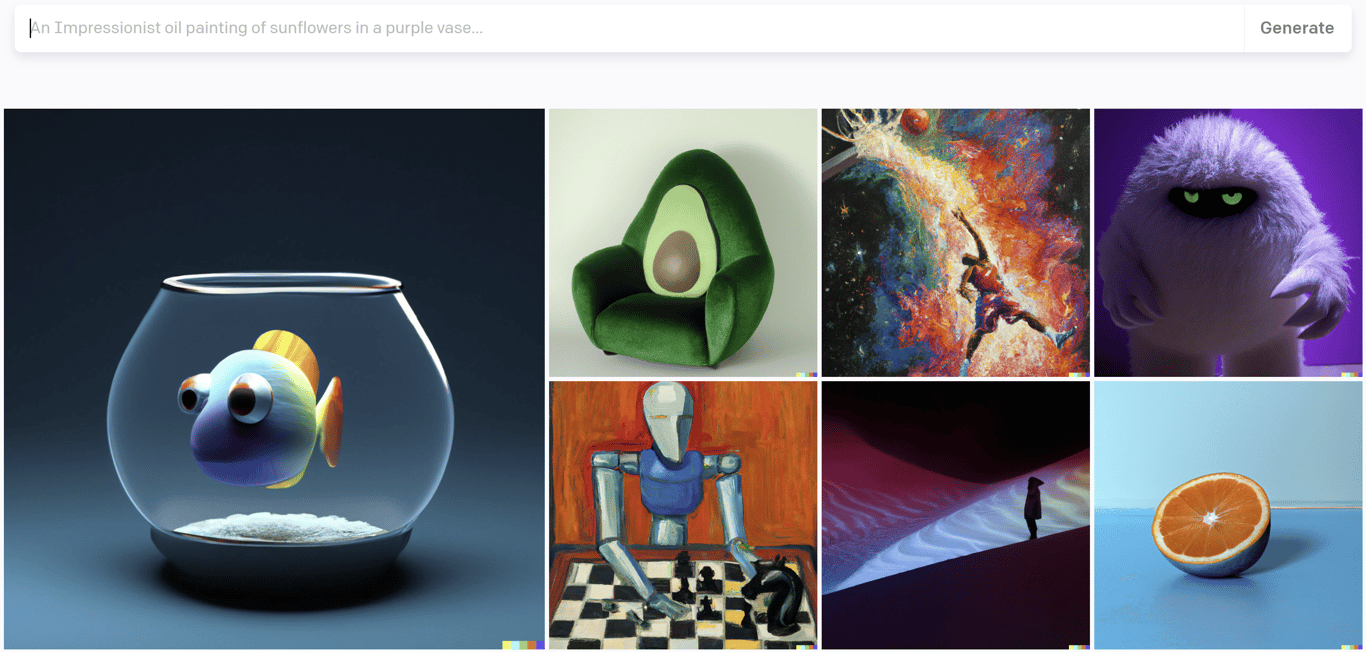This screenshot has width=1366, height=652.
Task: Focus the image prompt text field
Action: point(629,28)
